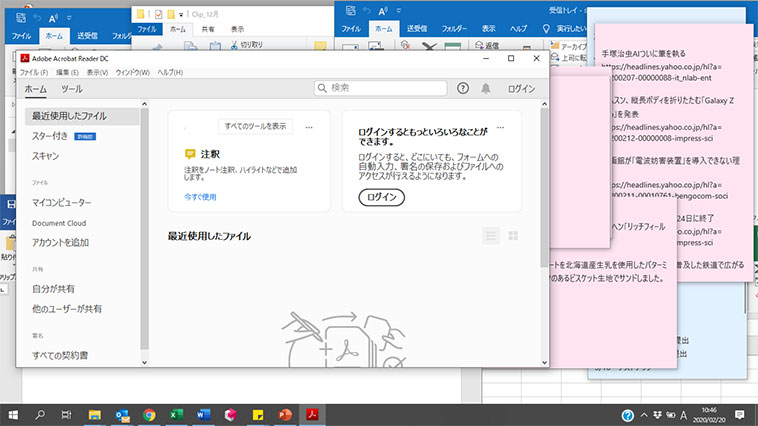
Task: Select 自分が共有 in the sidebar
Action: coord(53,289)
